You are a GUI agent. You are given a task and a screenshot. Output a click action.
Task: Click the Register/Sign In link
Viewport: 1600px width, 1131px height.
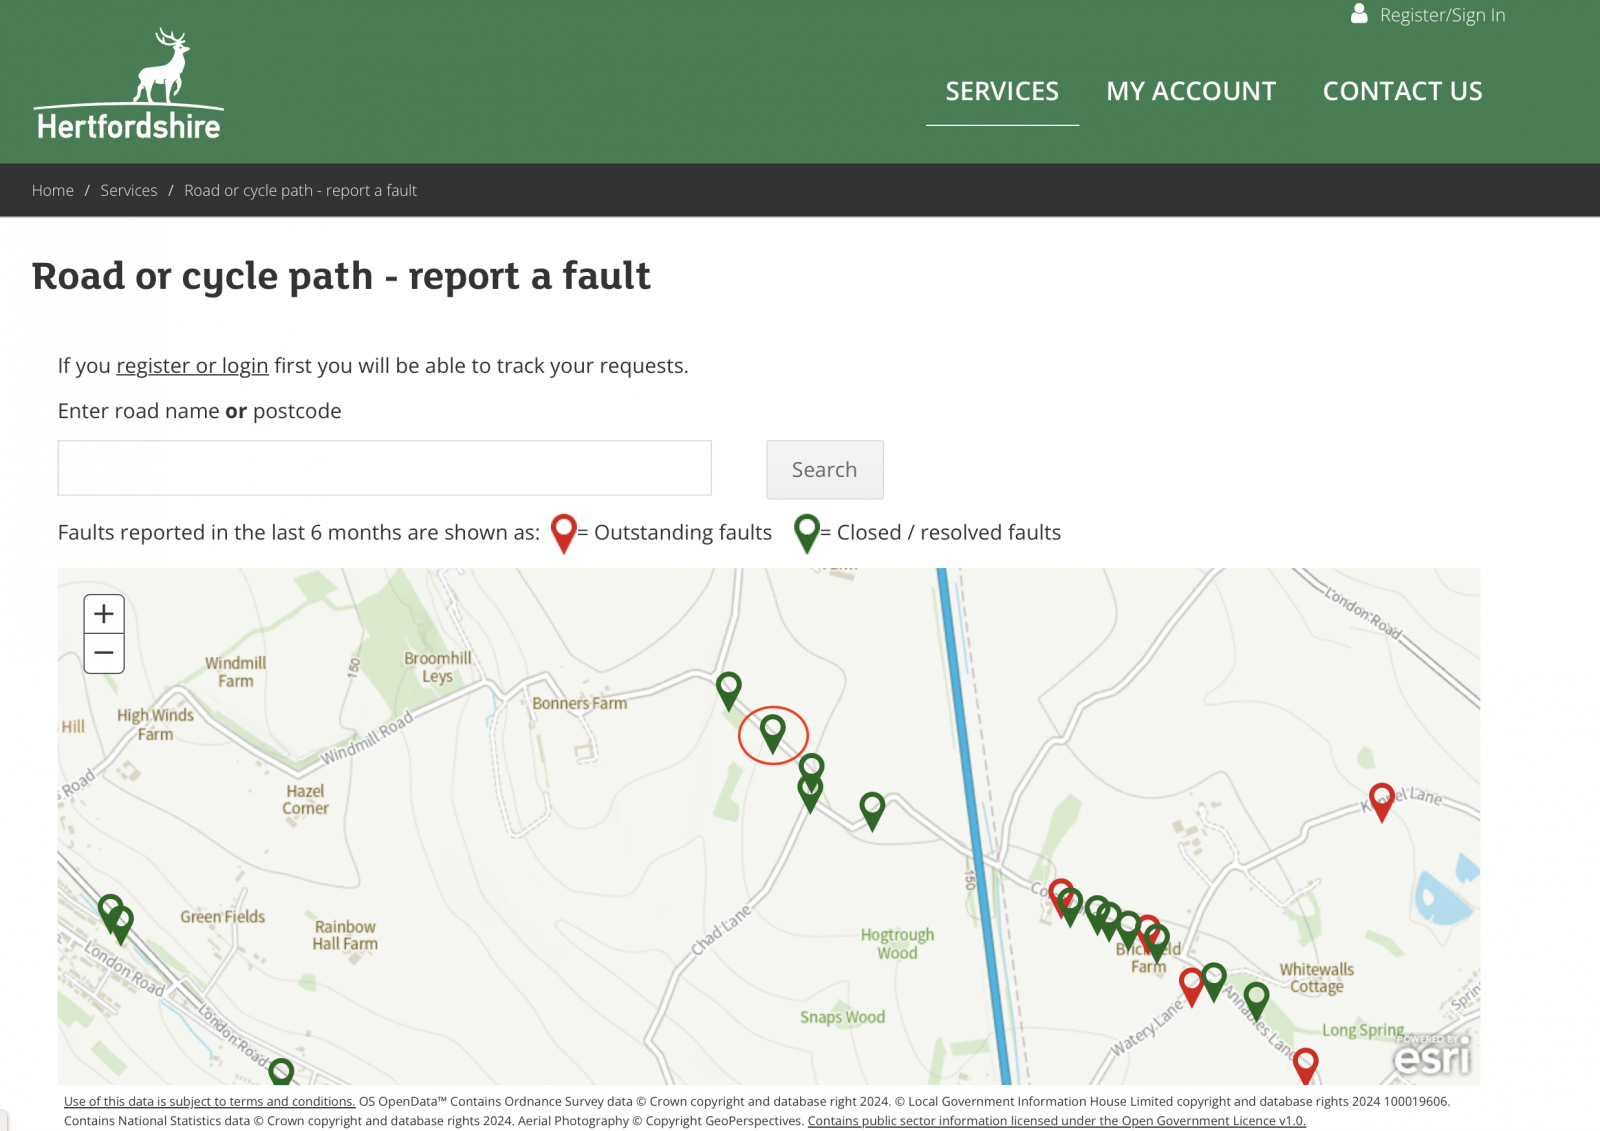[1442, 15]
